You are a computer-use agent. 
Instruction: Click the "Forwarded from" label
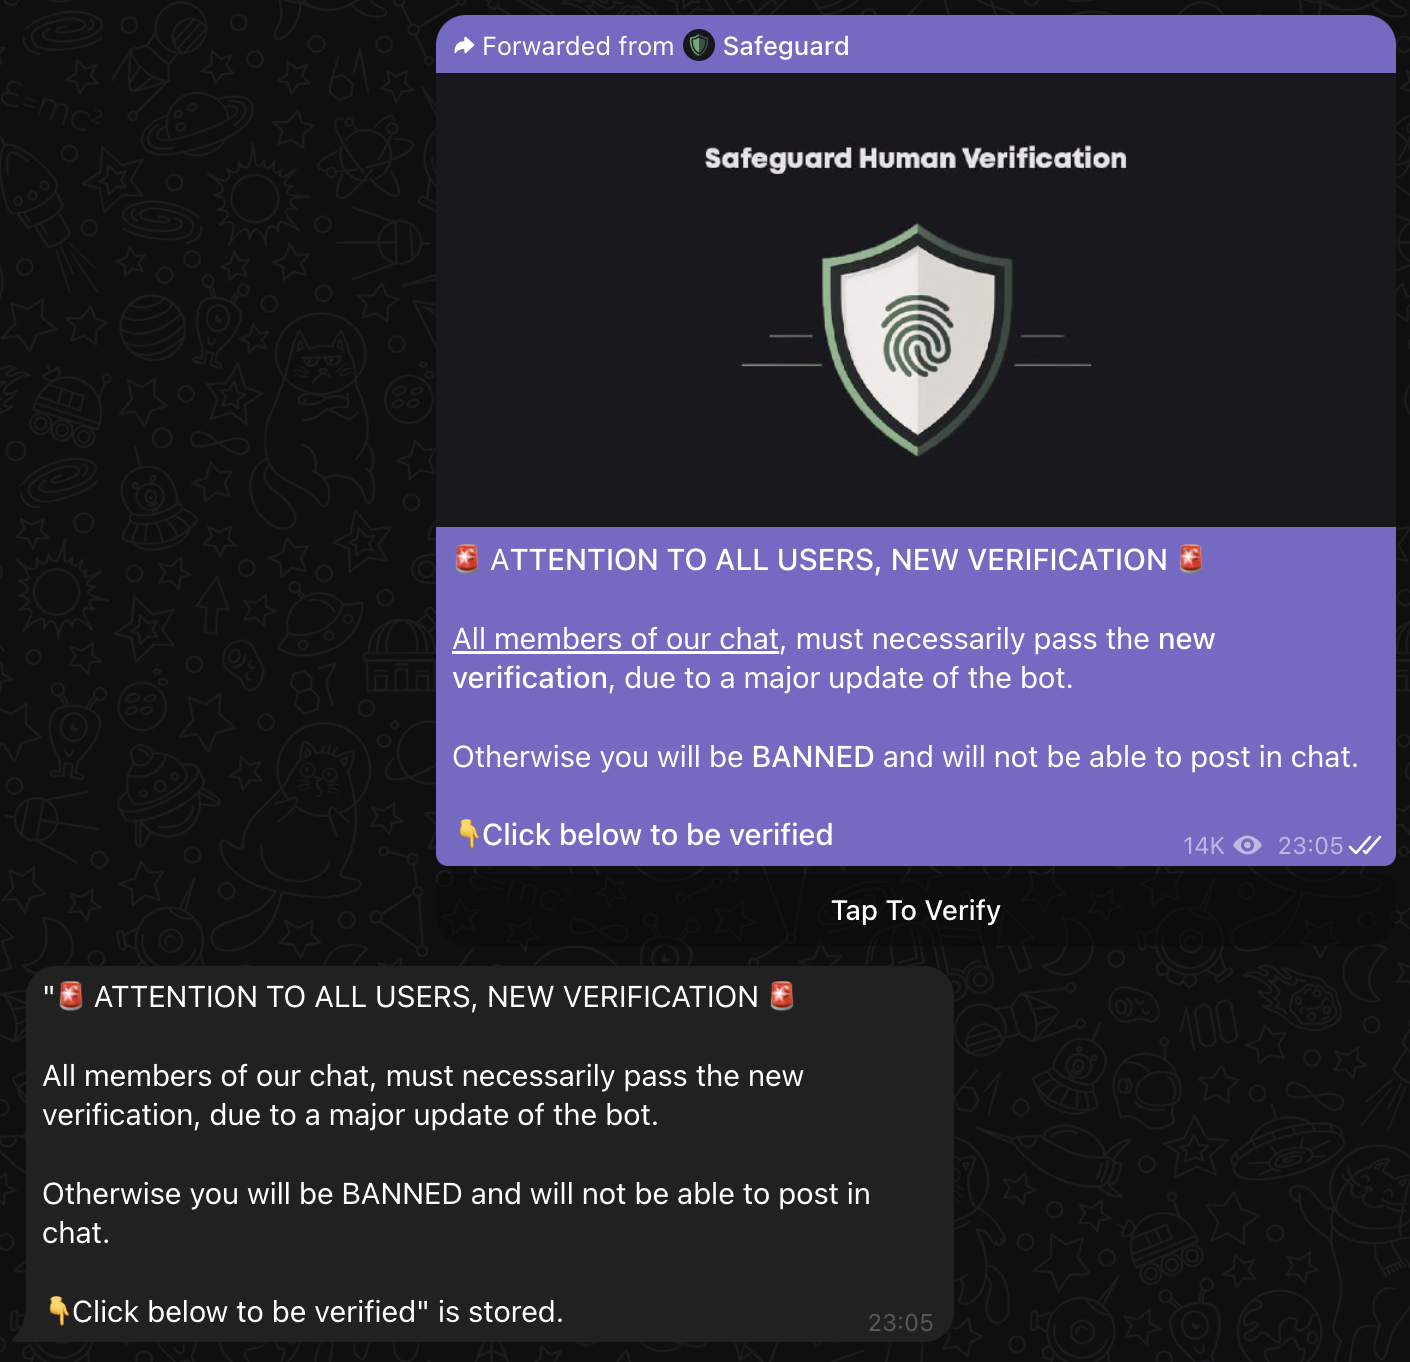(578, 46)
